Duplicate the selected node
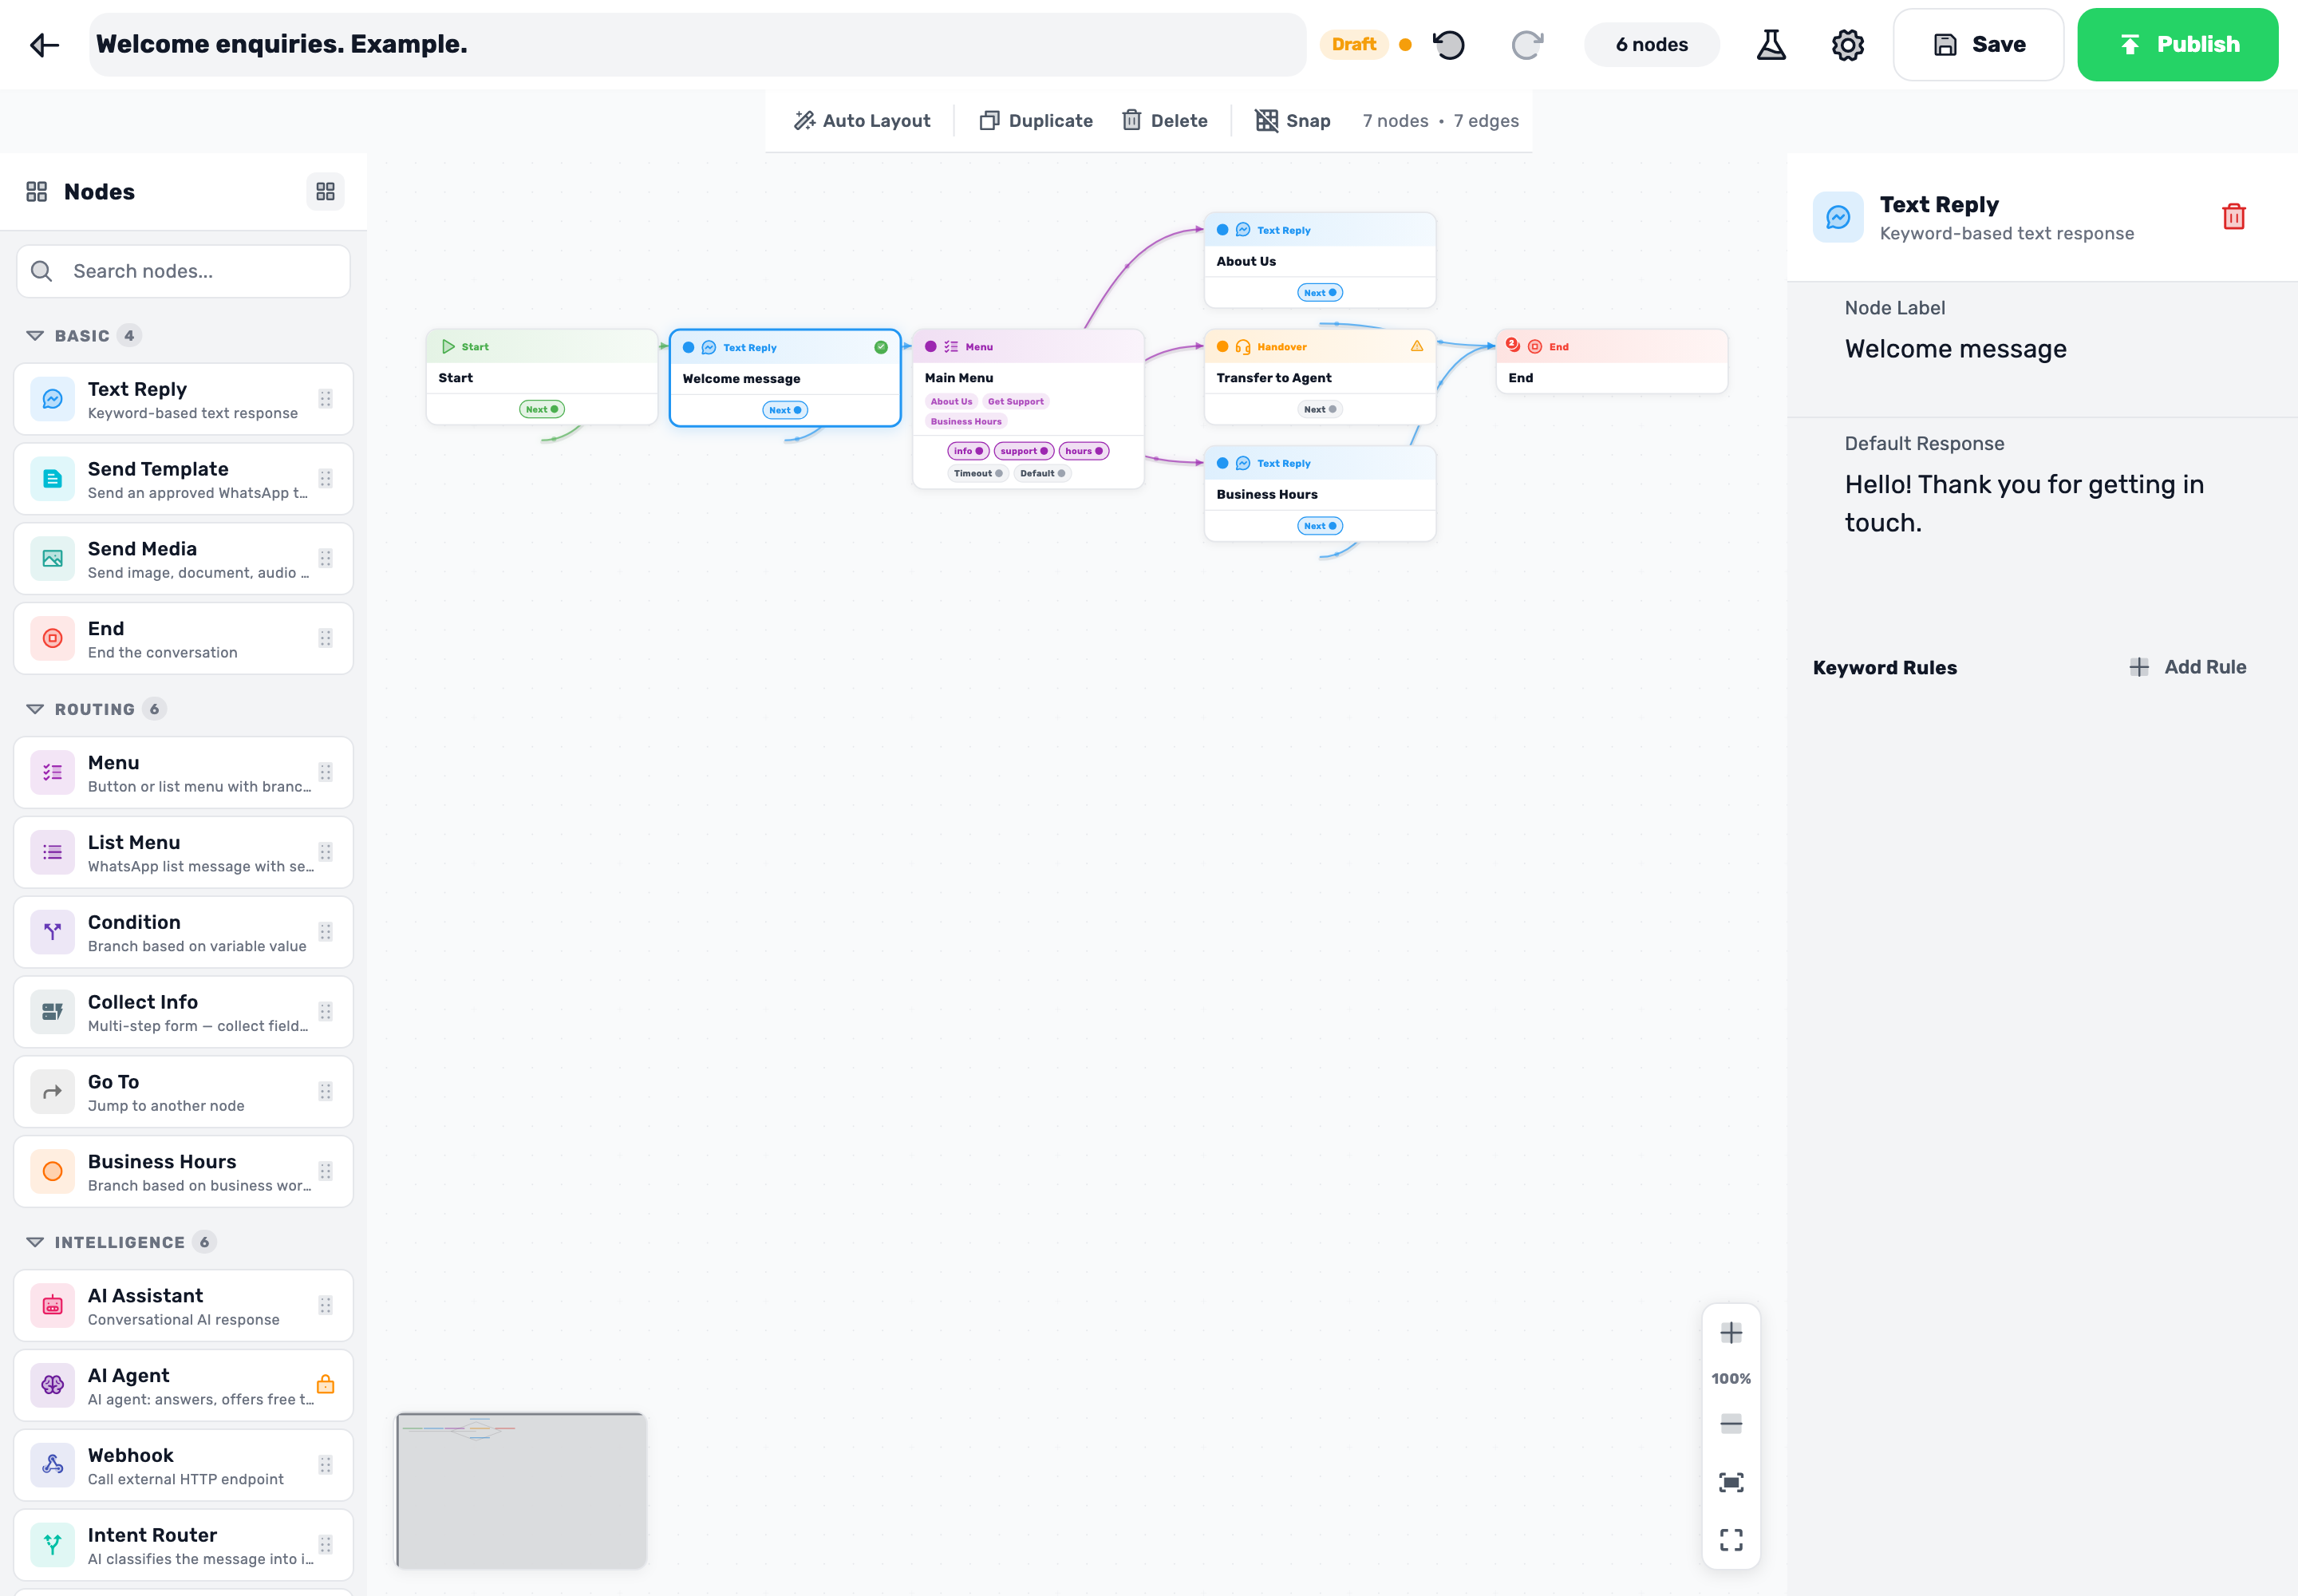The image size is (2298, 1596). click(x=1036, y=121)
